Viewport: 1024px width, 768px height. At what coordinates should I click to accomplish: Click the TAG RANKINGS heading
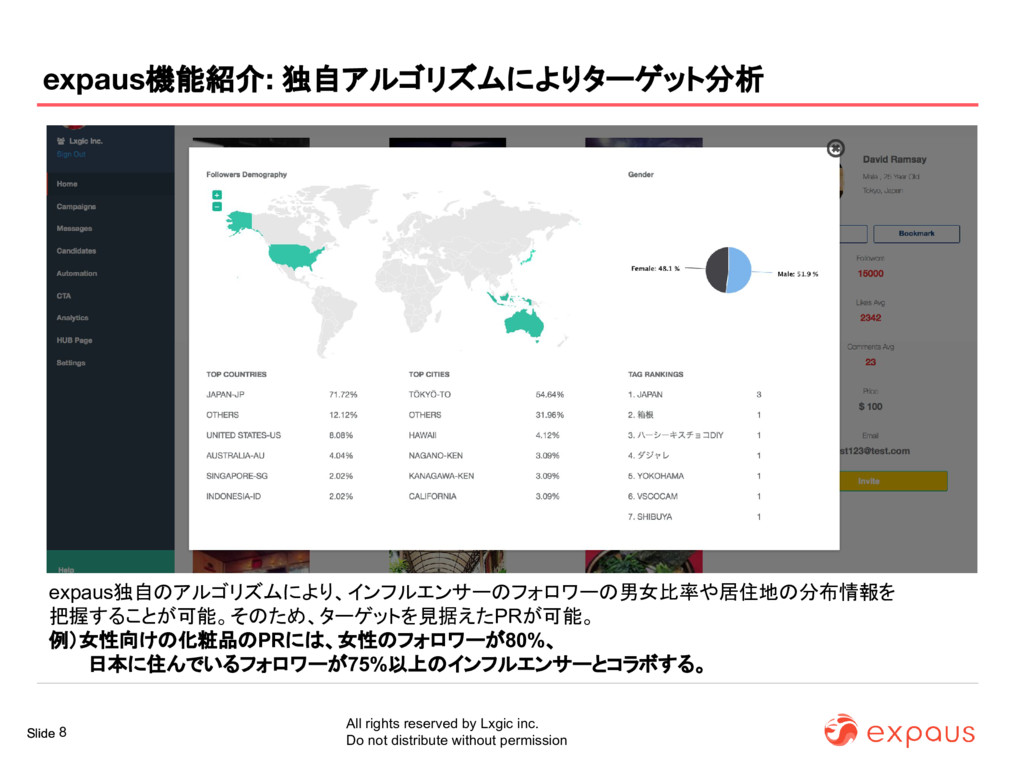[x=656, y=374]
